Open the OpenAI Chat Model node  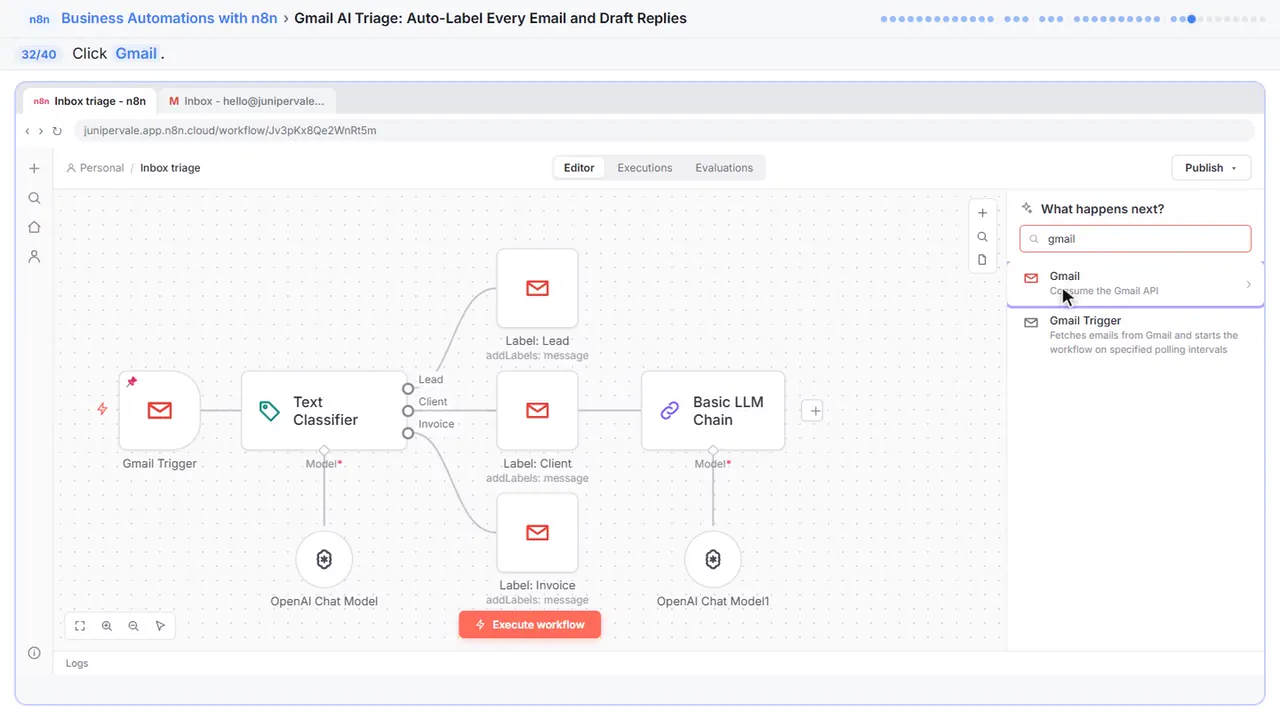pos(324,559)
